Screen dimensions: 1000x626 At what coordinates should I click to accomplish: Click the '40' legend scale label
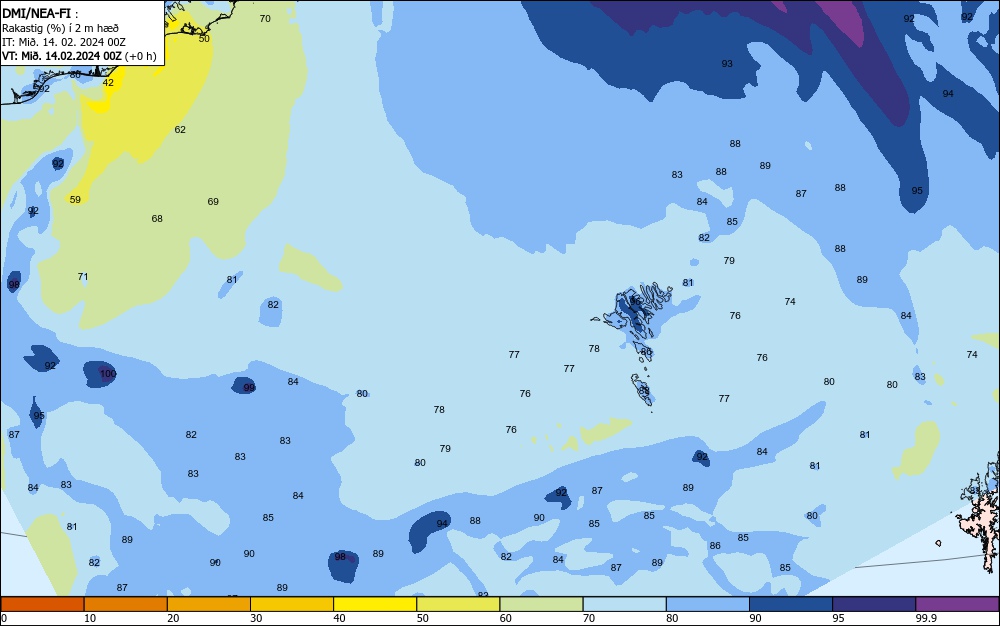pyautogui.click(x=339, y=618)
